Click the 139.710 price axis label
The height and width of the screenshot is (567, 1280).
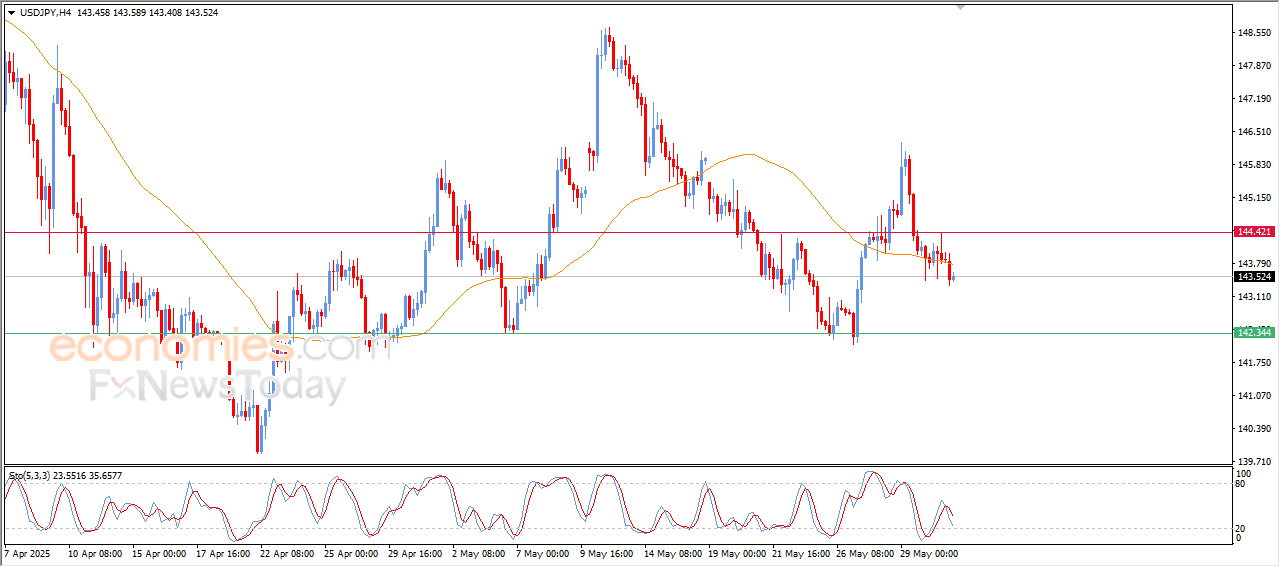click(x=1253, y=462)
